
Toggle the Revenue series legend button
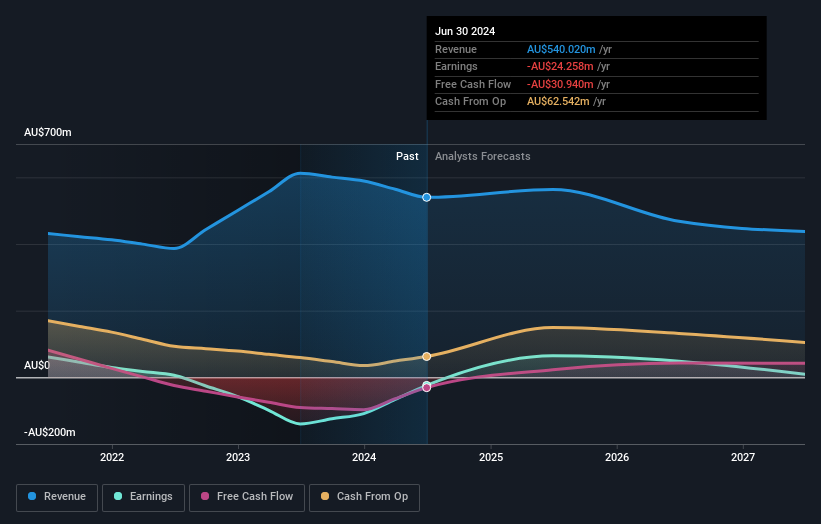[57, 497]
